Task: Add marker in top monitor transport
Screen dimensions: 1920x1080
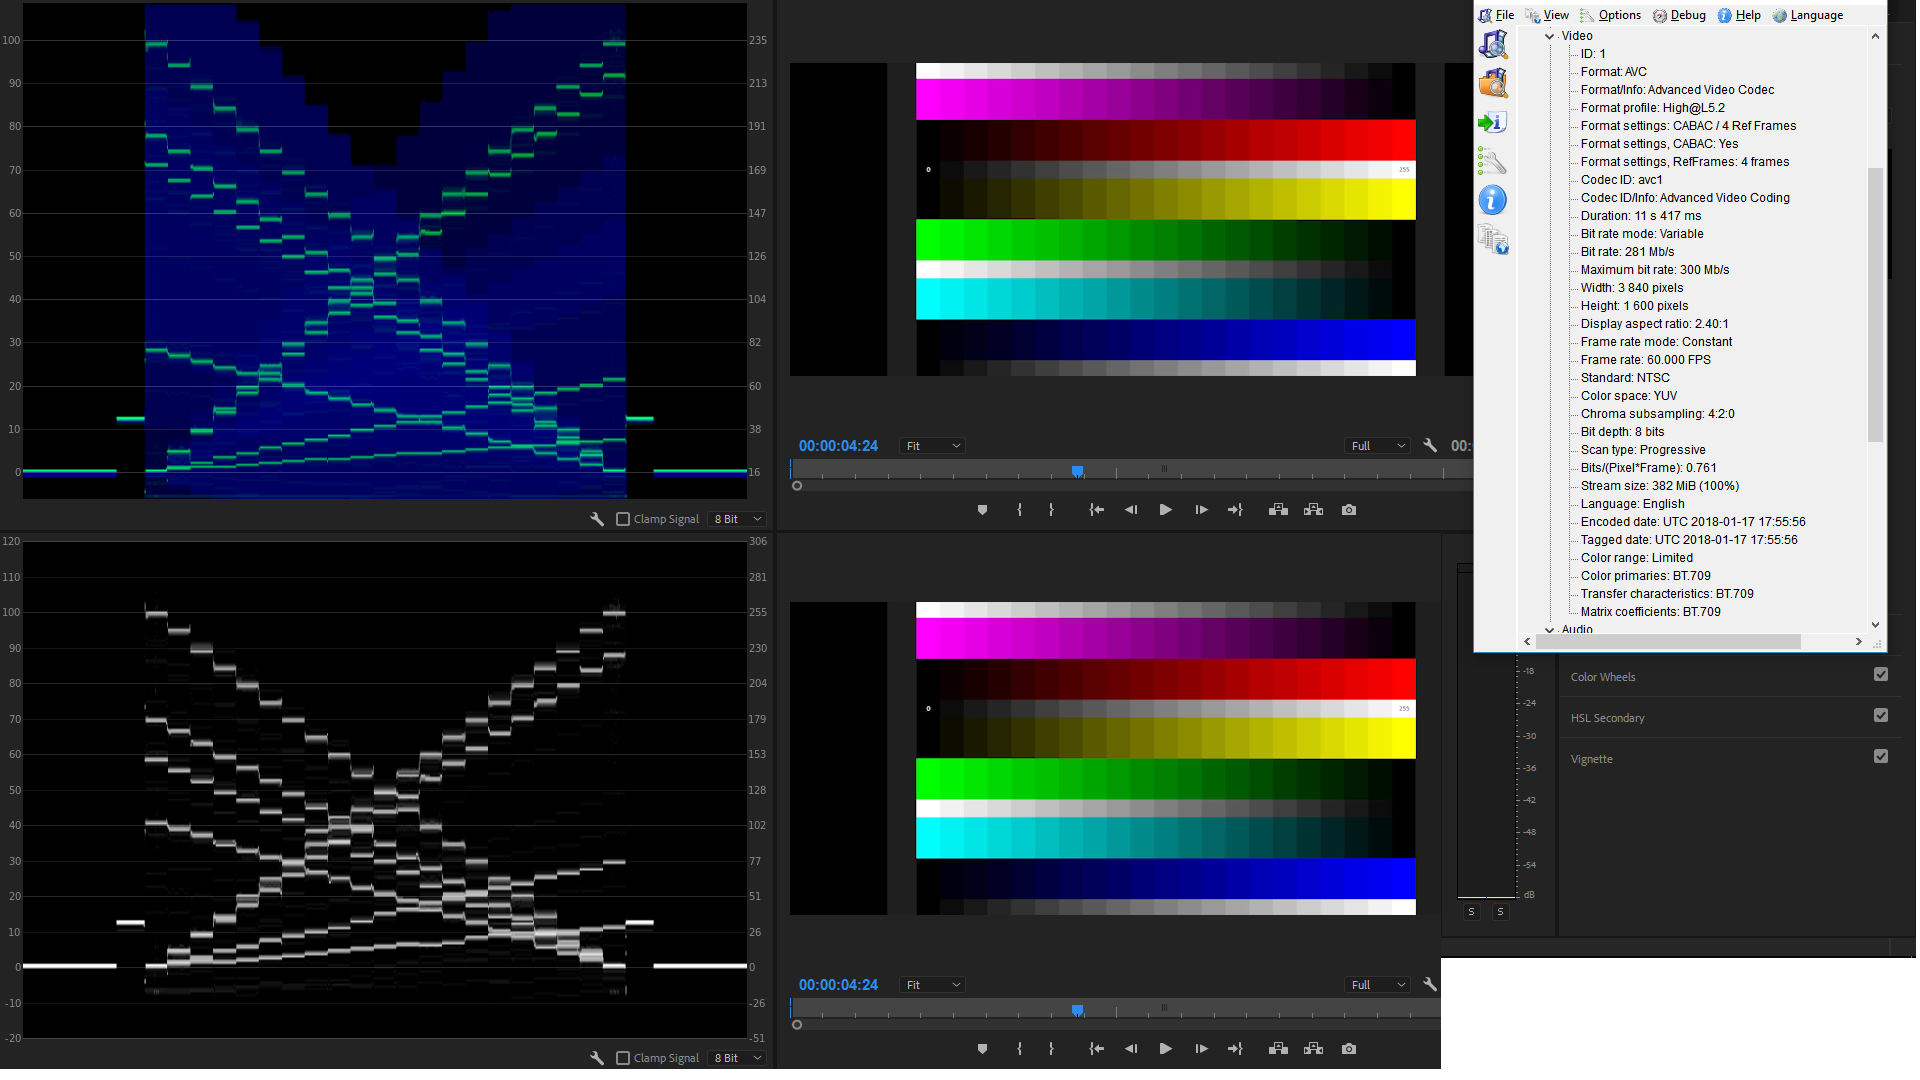Action: coord(982,510)
